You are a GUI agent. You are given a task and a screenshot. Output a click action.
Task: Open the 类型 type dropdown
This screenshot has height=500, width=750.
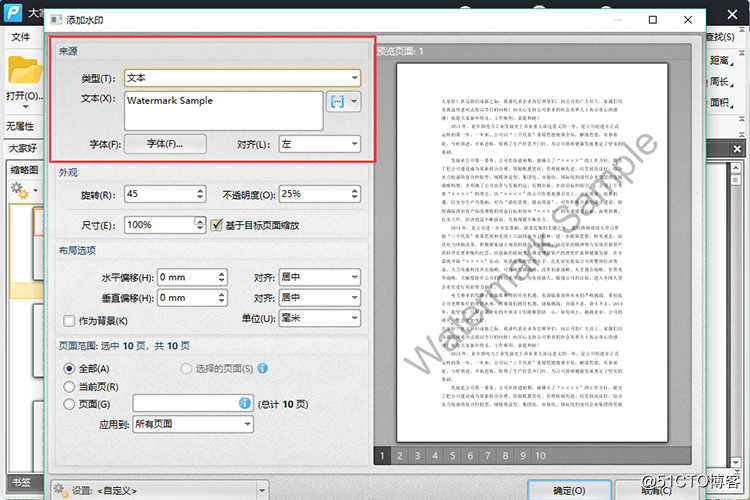pyautogui.click(x=243, y=78)
